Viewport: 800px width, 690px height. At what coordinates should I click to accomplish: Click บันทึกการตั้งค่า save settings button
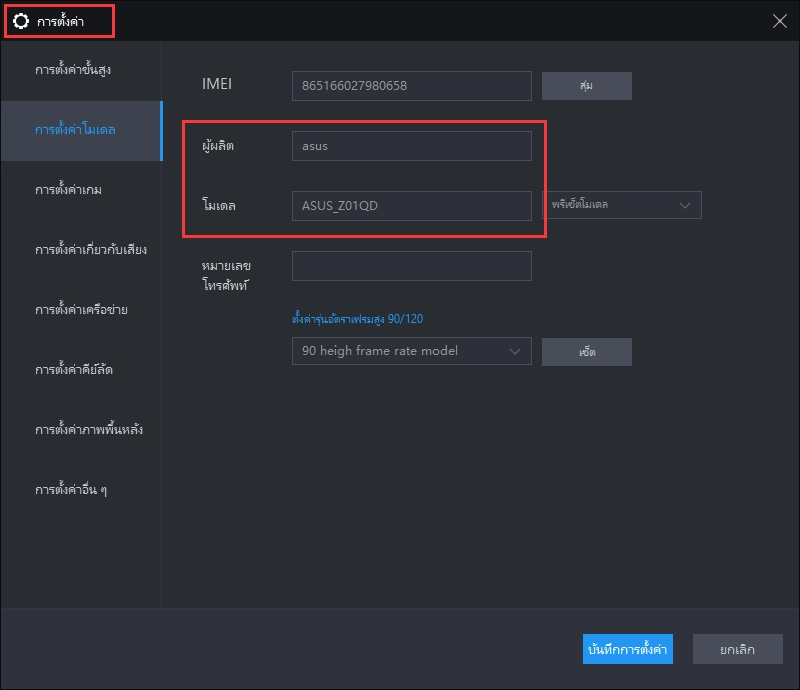(628, 649)
